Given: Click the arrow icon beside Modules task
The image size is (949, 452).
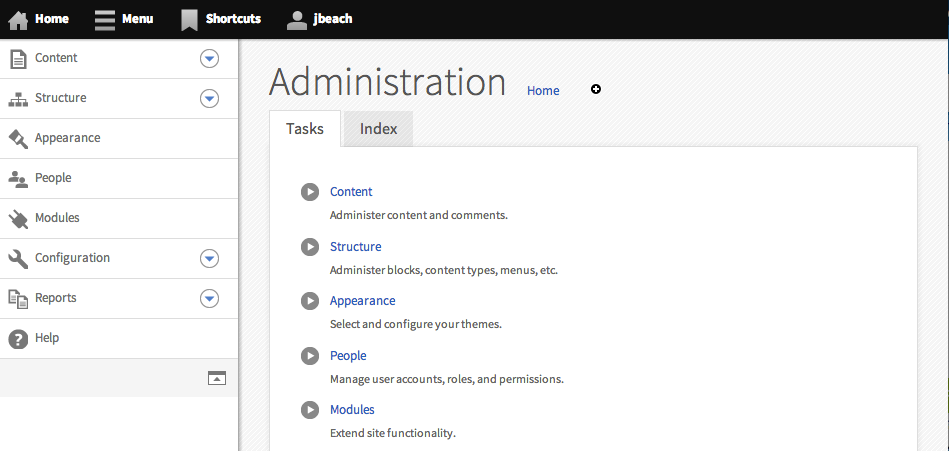Looking at the screenshot, I should tap(310, 410).
